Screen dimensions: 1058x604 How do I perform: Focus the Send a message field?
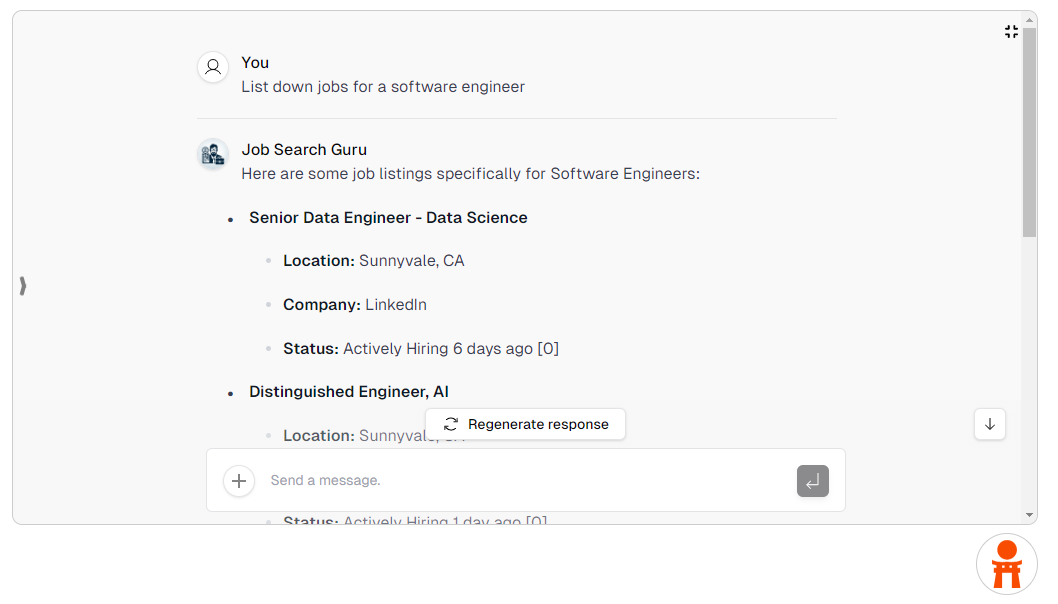(520, 481)
